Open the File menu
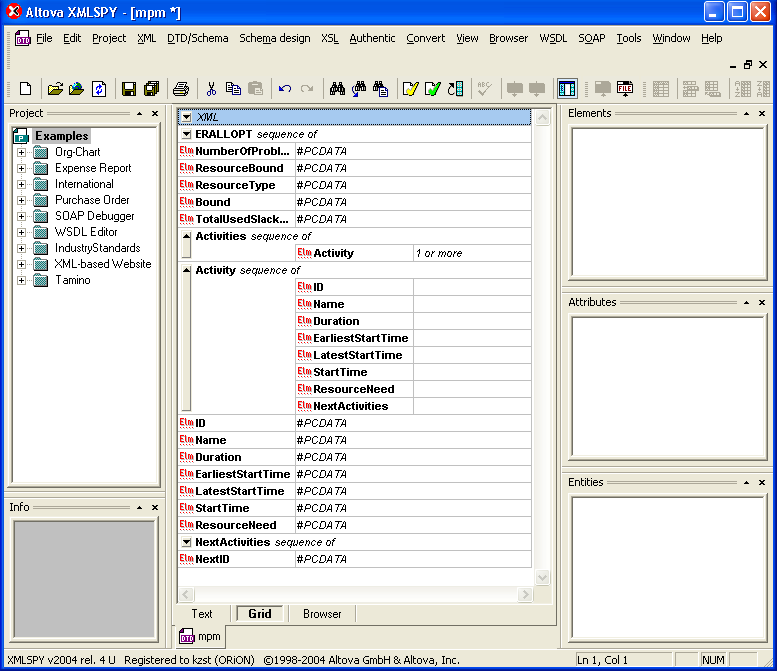This screenshot has height=671, width=777. [44, 38]
